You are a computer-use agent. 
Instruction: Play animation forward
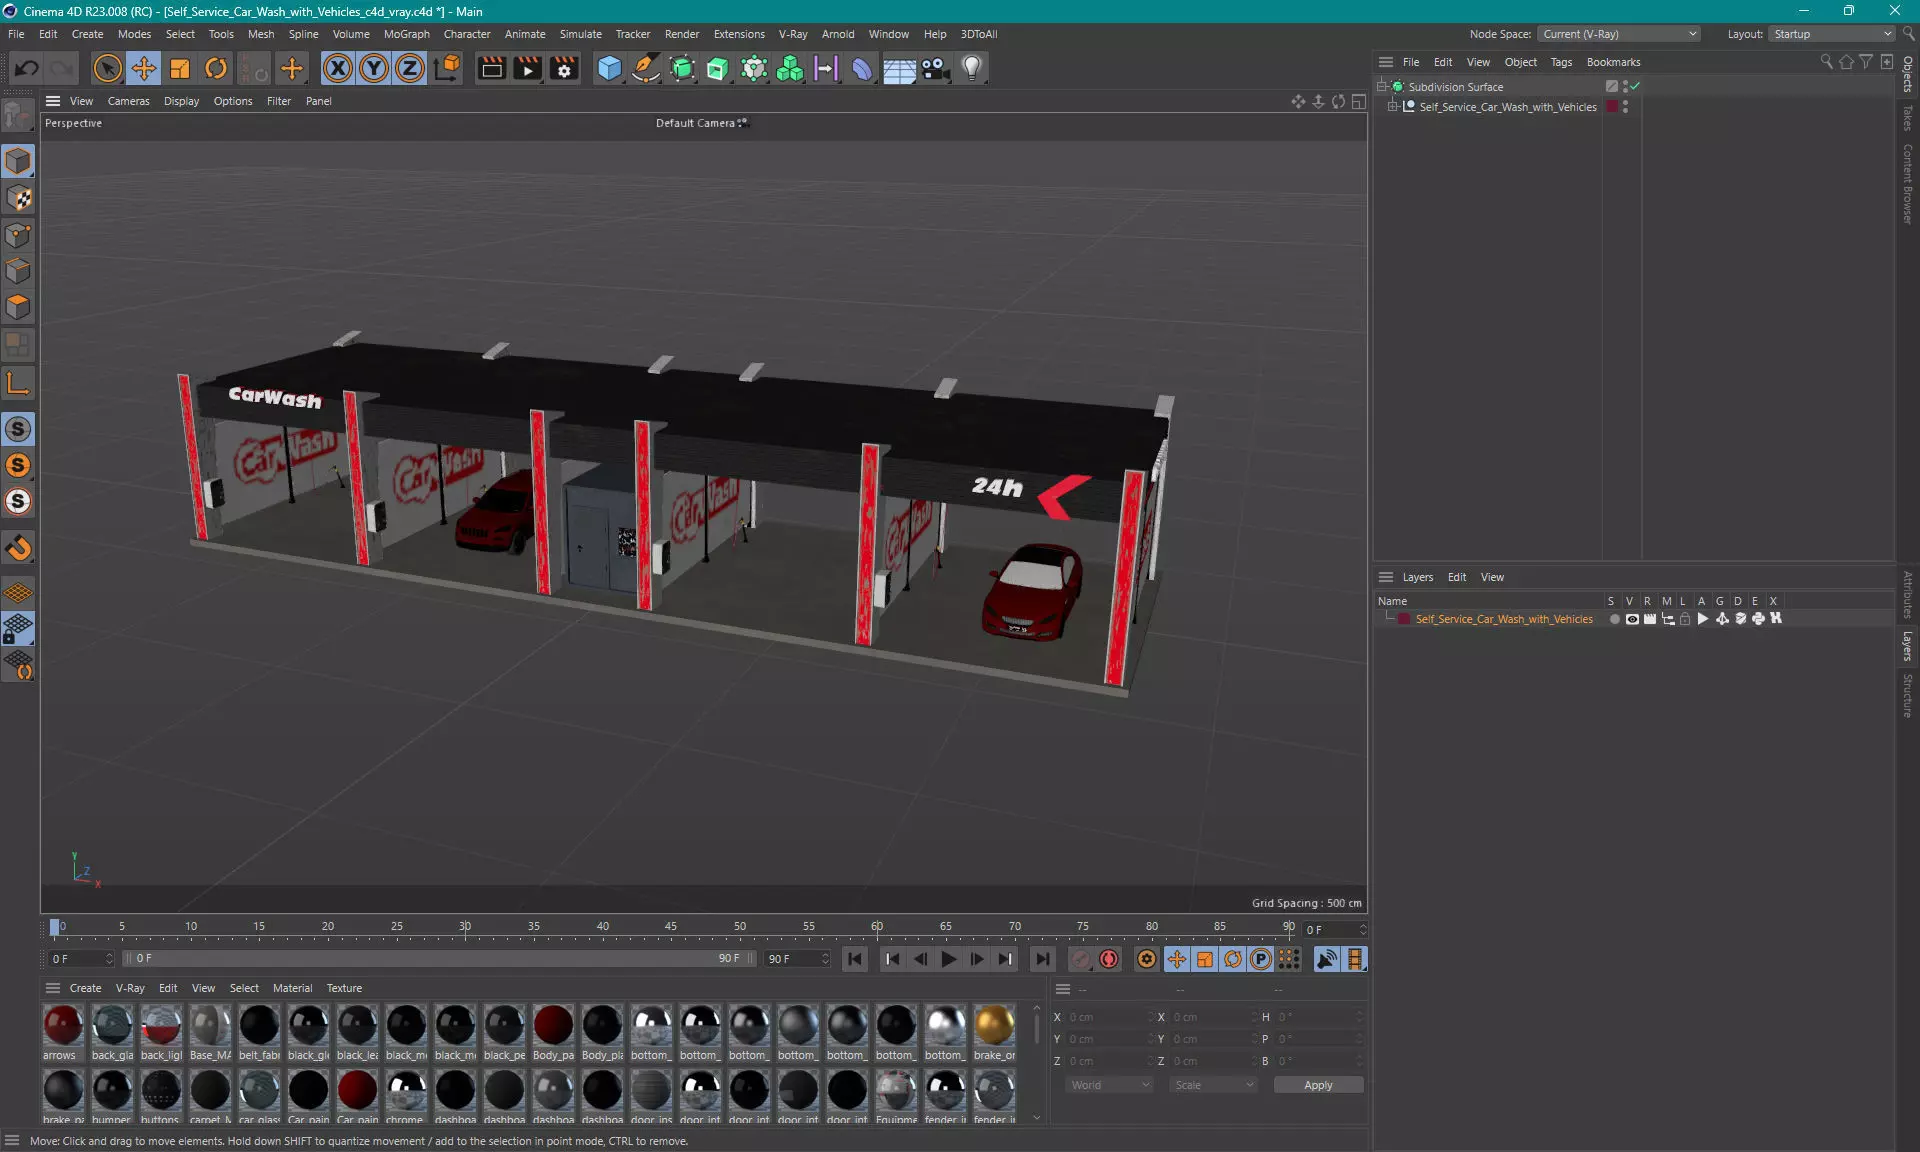(x=948, y=959)
